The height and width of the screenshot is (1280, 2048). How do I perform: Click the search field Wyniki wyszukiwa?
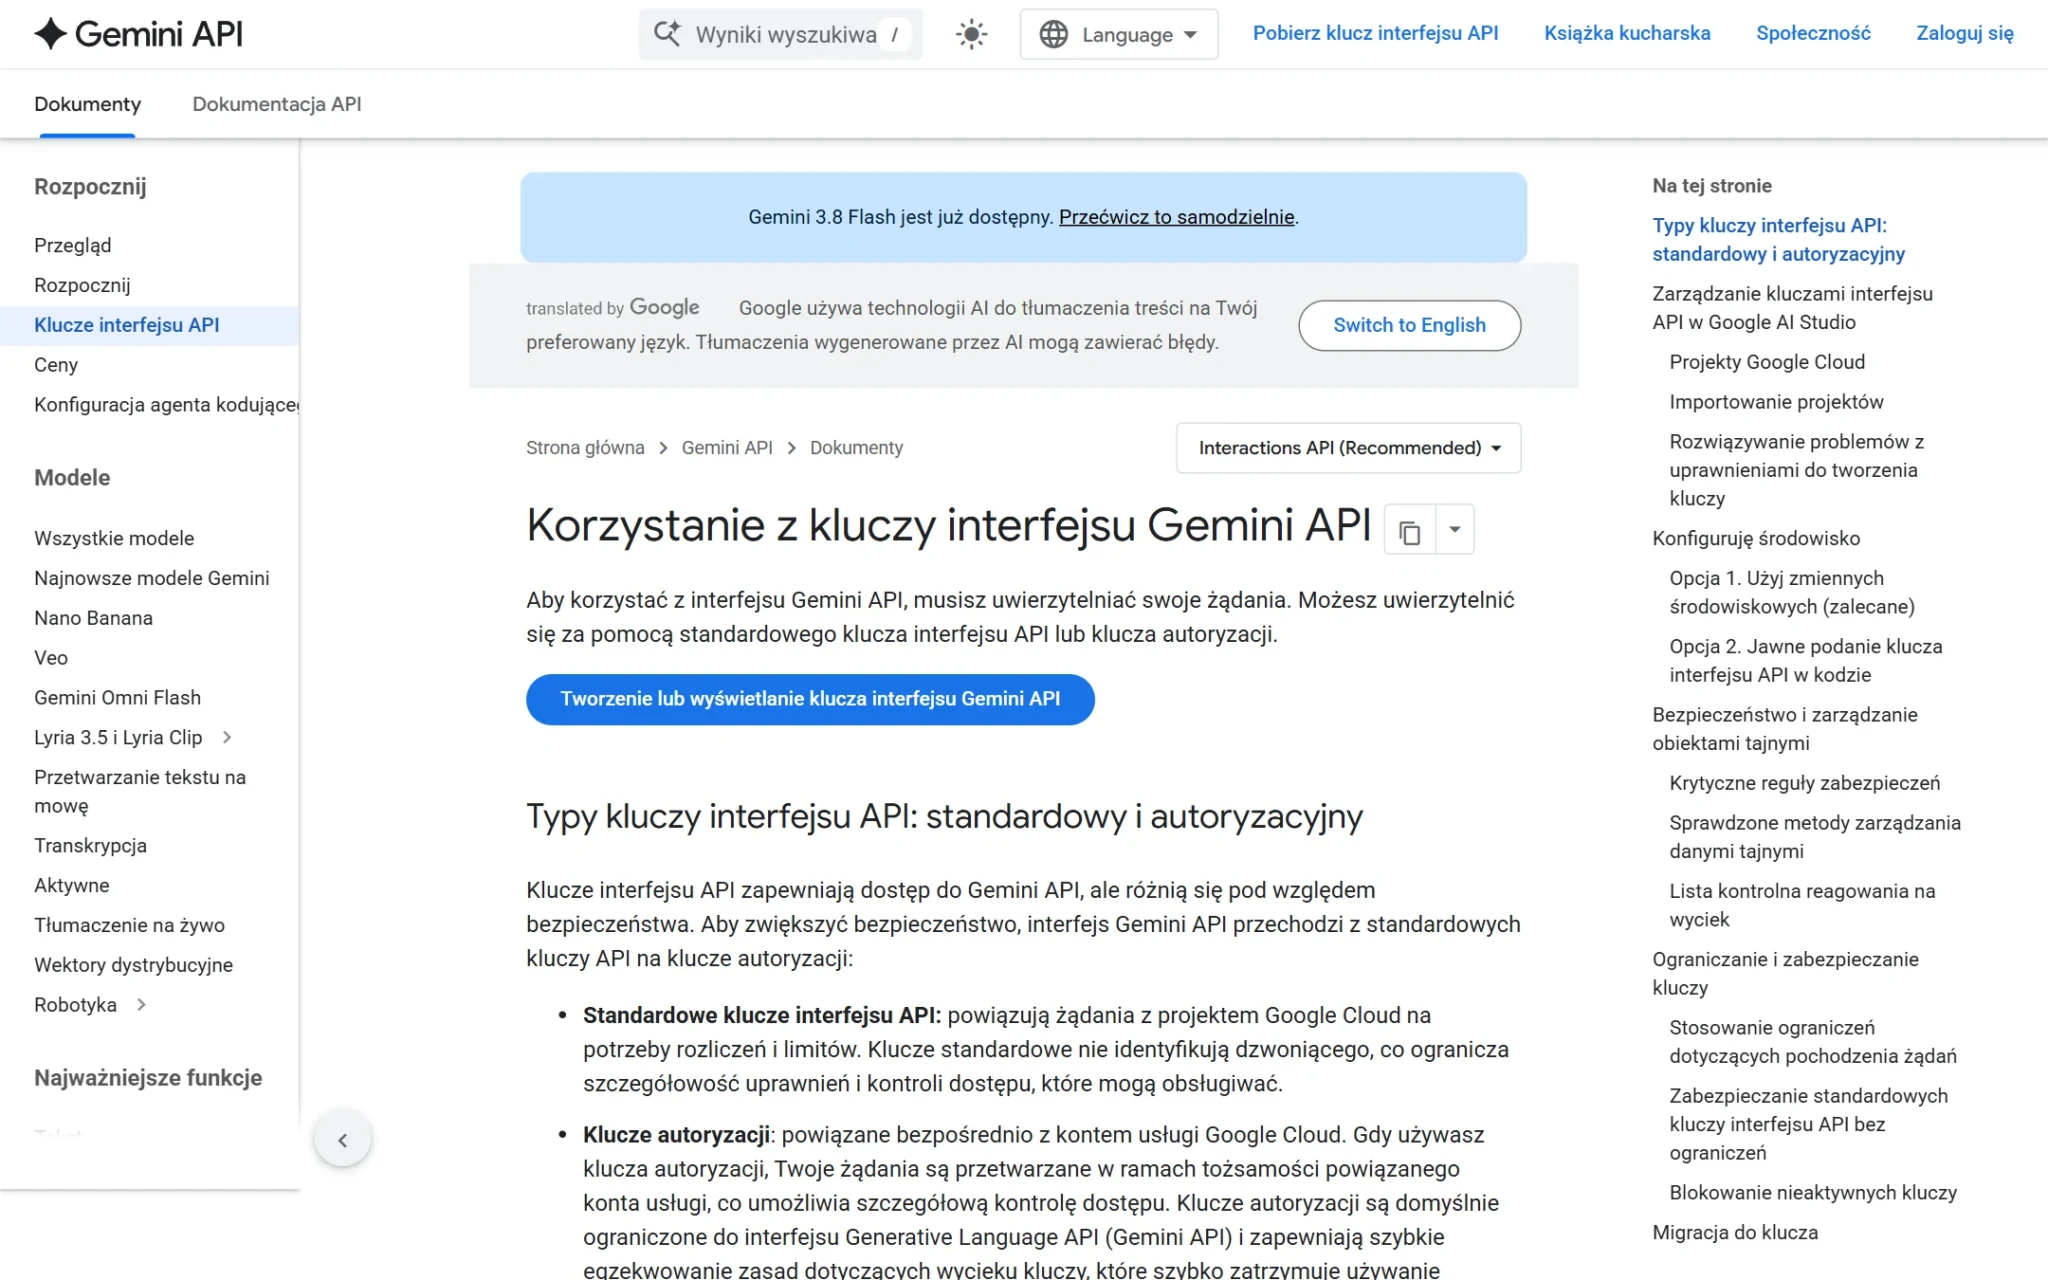(780, 34)
